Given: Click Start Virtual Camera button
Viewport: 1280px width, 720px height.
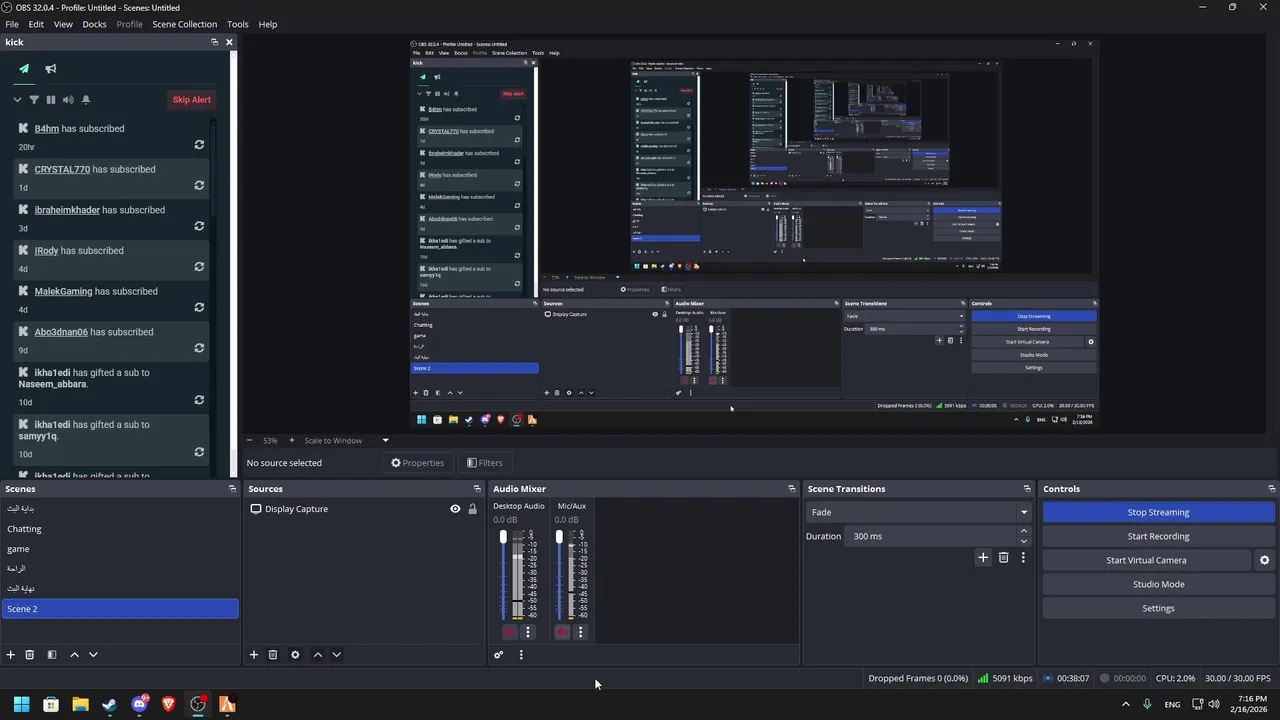Looking at the screenshot, I should click(x=1147, y=560).
